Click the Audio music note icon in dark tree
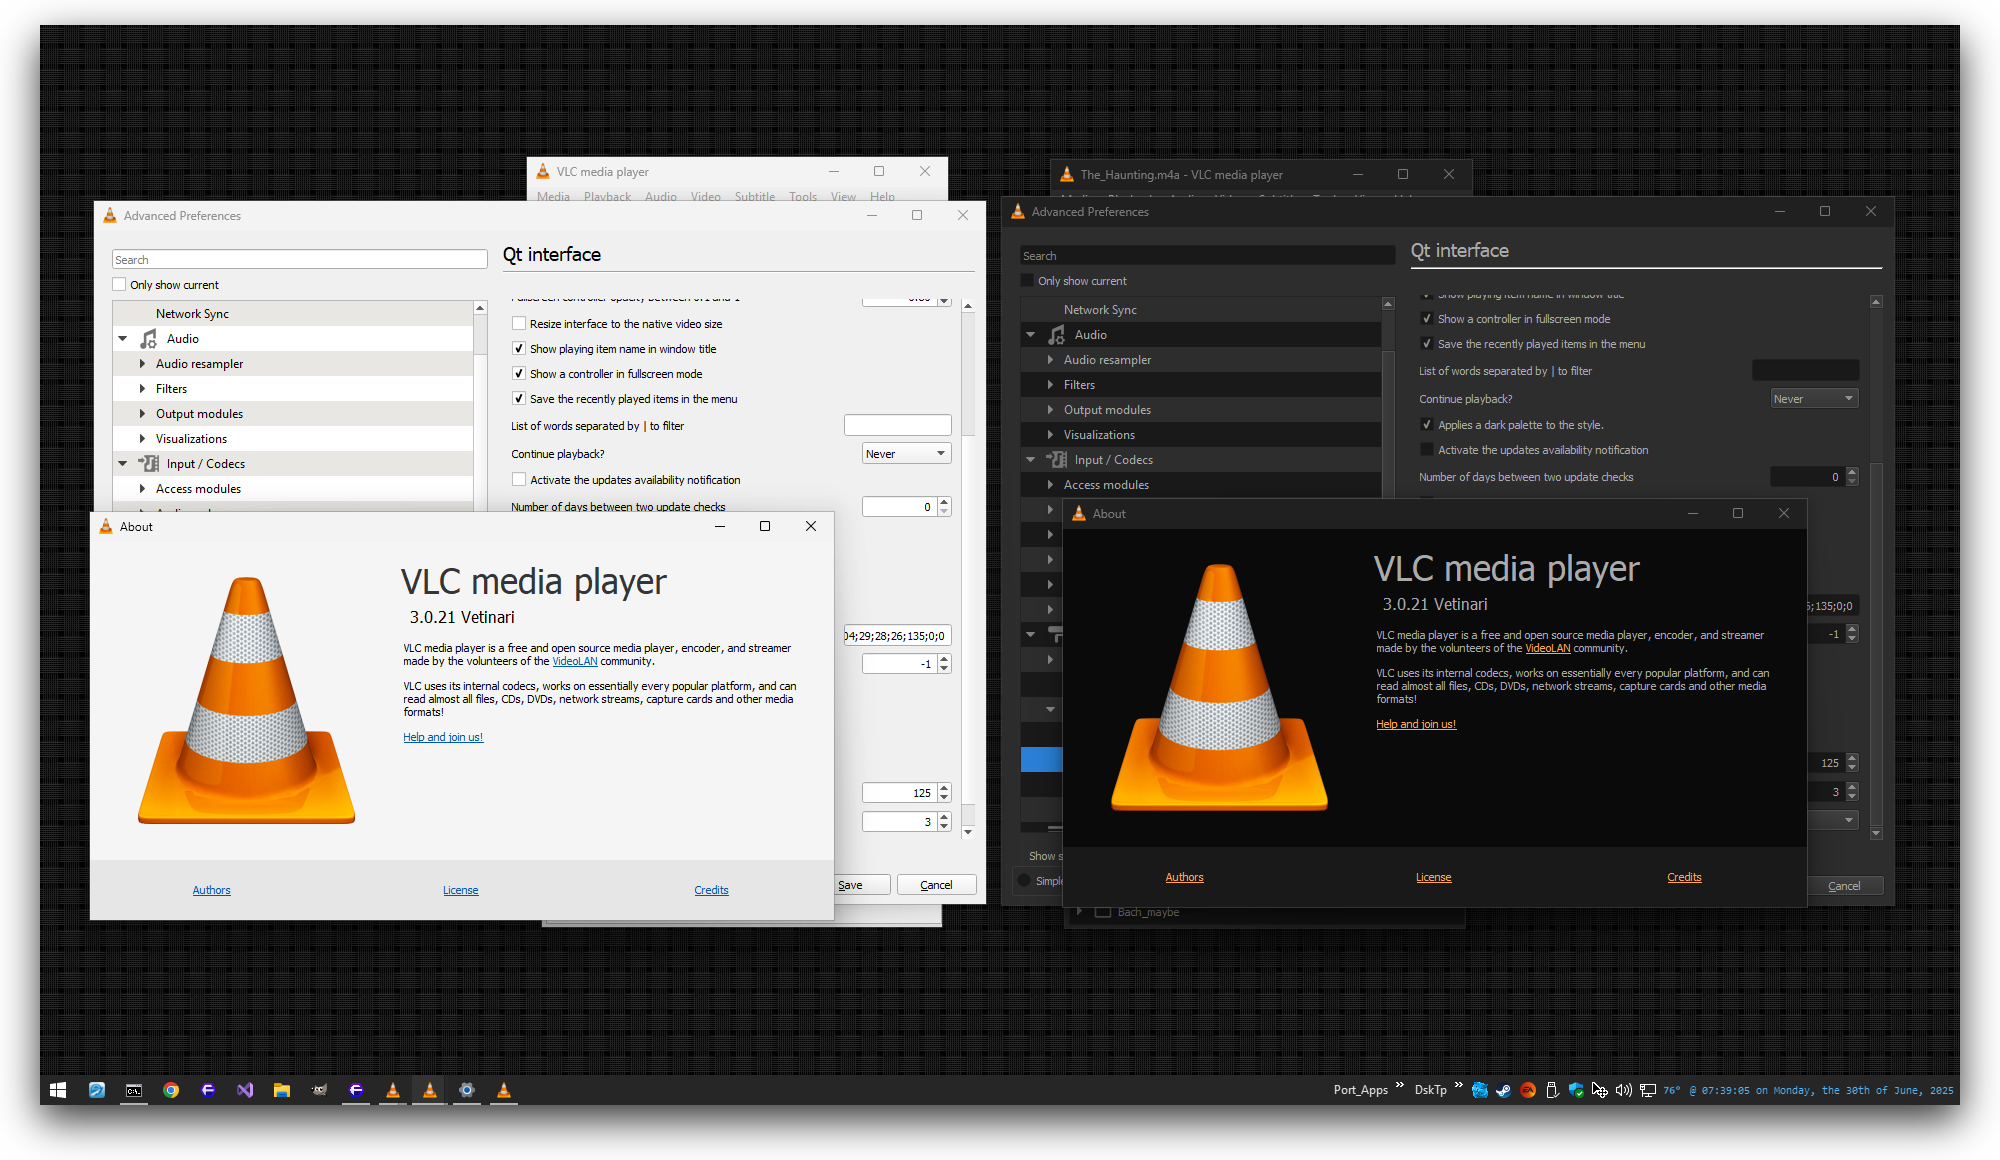 click(x=1057, y=335)
